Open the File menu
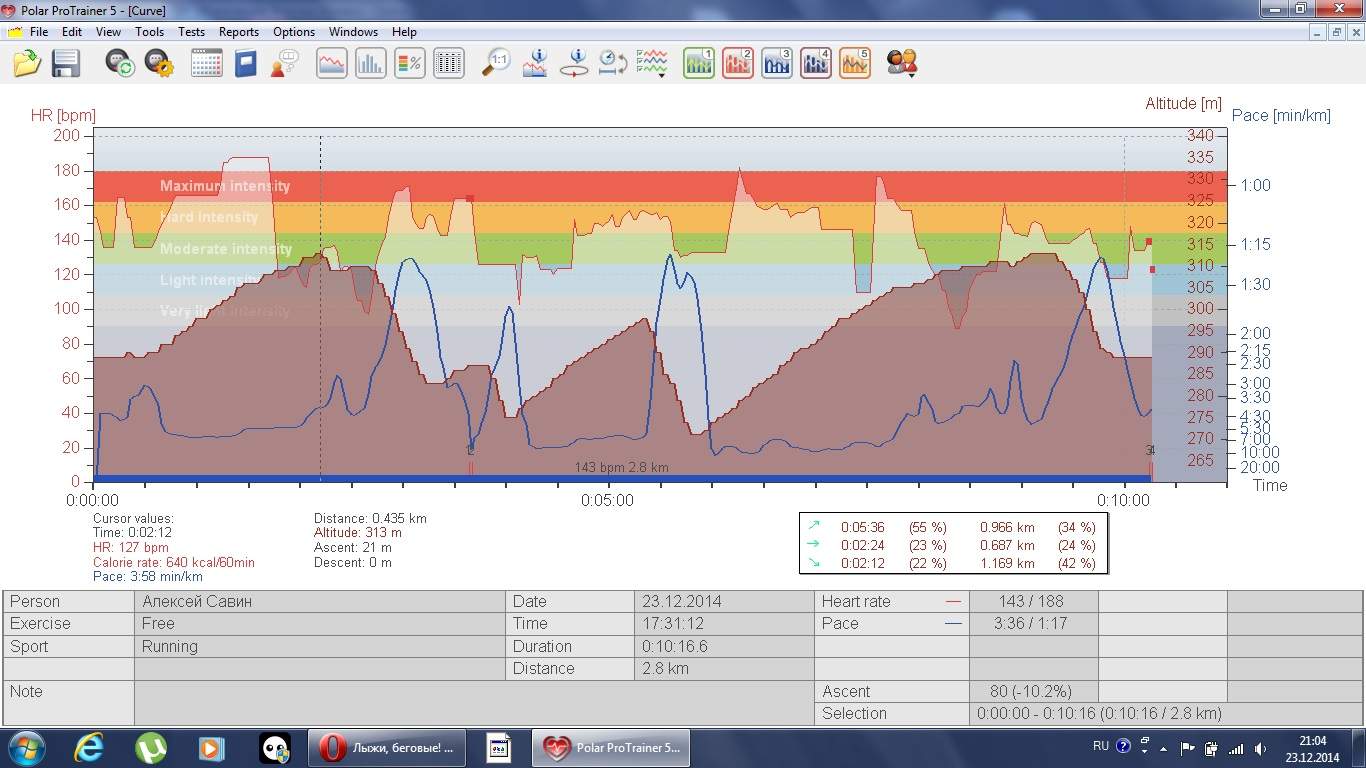 (39, 32)
